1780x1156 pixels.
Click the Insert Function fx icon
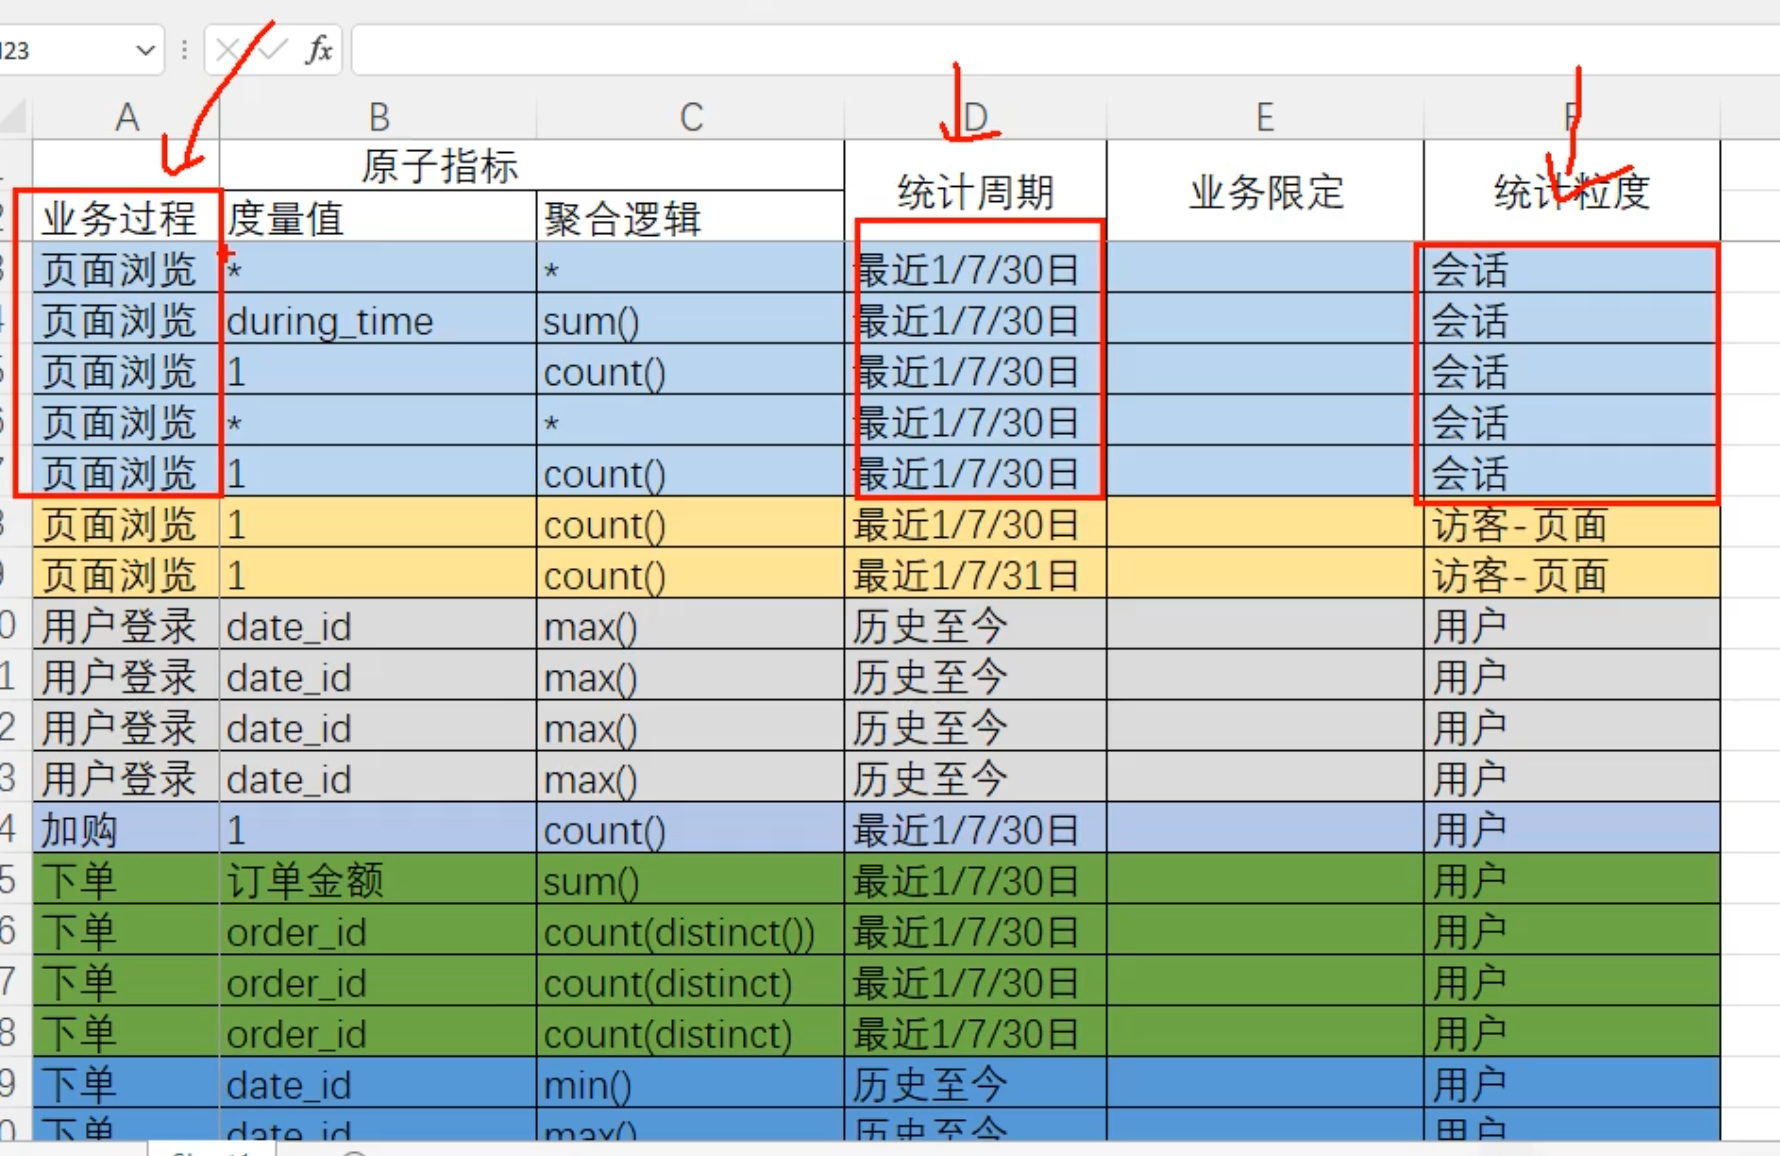click(319, 49)
